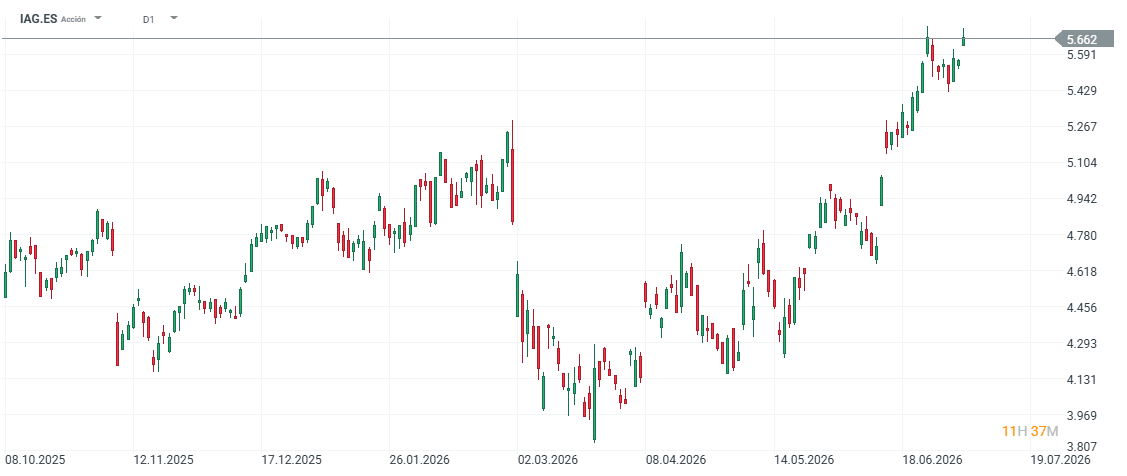The image size is (1127, 476).
Task: Click the 4.942 price axis label
Action: [x=1081, y=198]
